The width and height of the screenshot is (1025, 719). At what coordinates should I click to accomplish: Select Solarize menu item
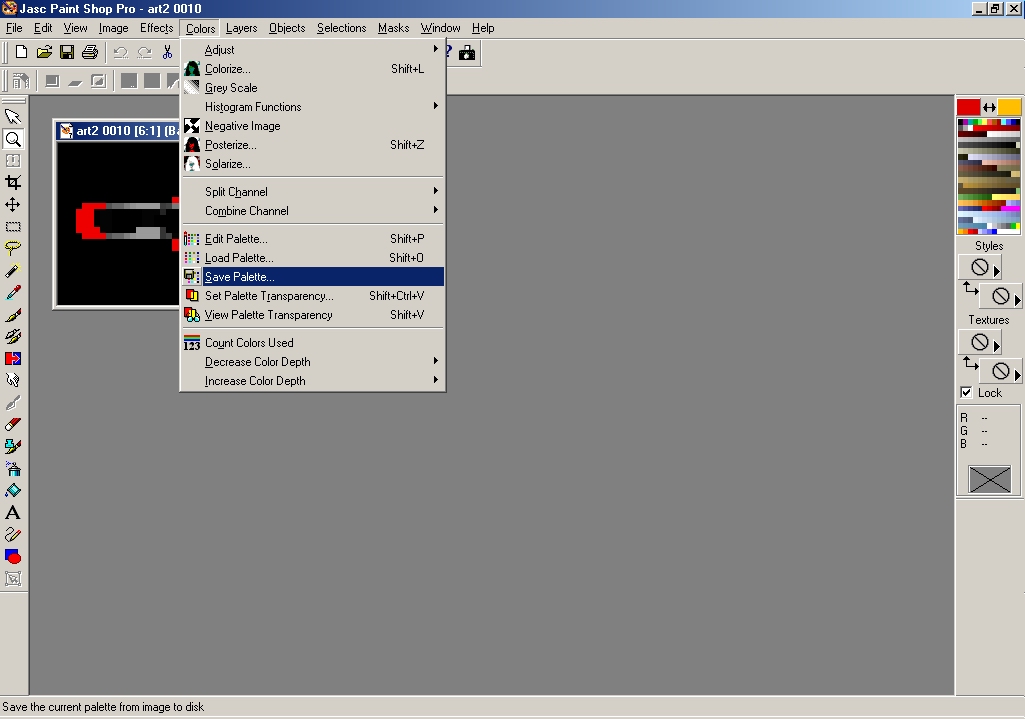[x=312, y=163]
